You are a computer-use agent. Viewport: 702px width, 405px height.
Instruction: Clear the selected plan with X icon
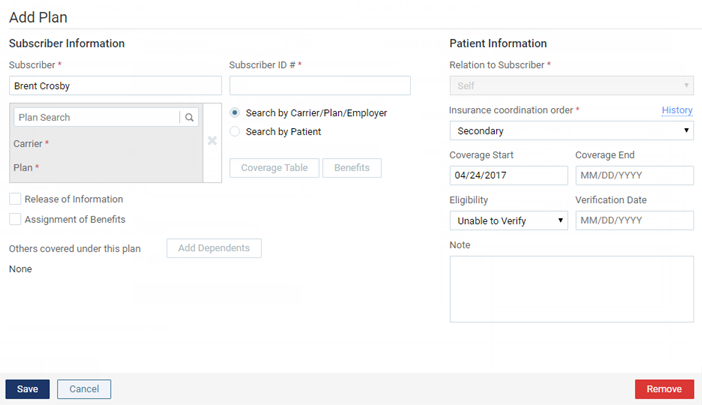point(212,141)
